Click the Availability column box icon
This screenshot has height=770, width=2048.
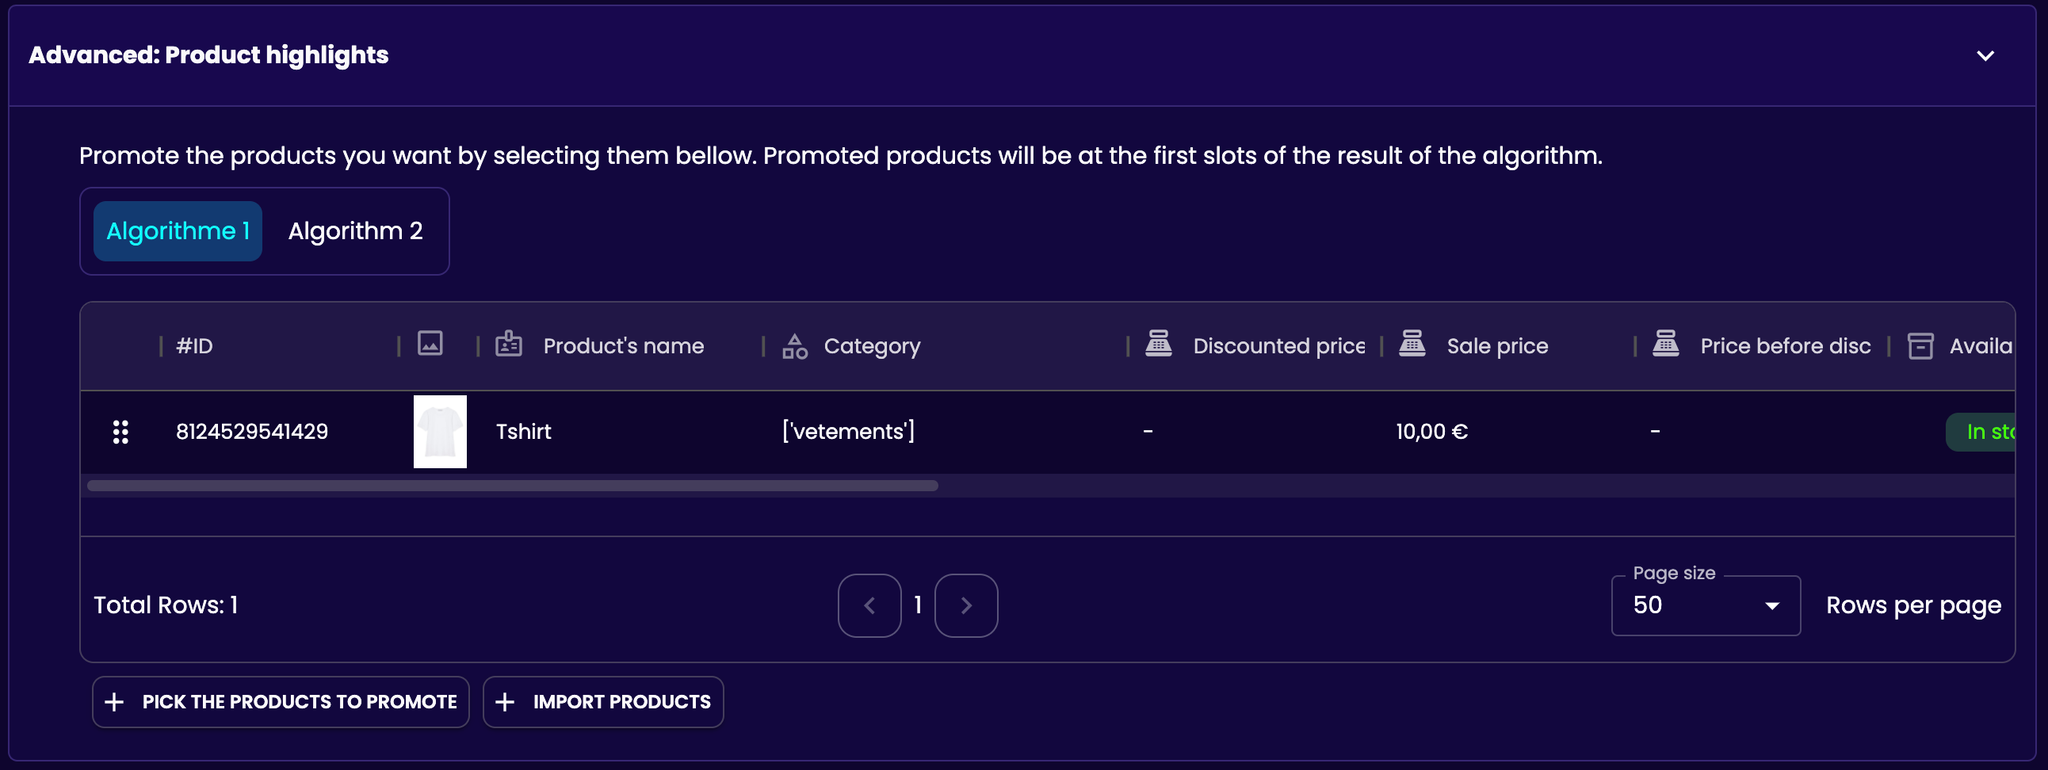[1920, 346]
